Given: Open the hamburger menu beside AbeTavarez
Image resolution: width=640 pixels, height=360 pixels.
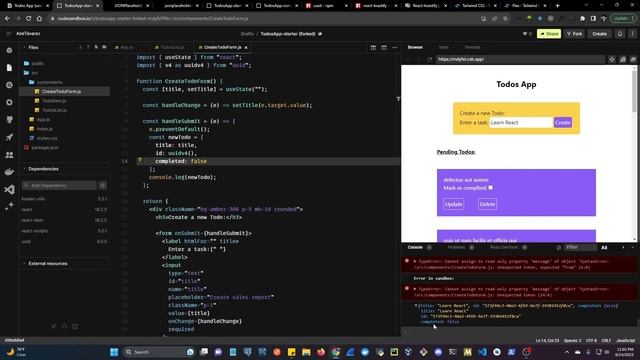Looking at the screenshot, I should click(9, 34).
